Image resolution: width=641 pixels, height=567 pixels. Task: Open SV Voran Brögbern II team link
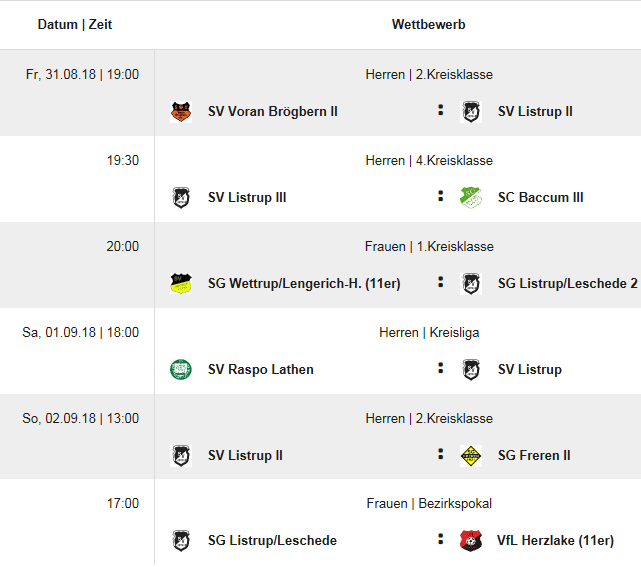point(273,112)
